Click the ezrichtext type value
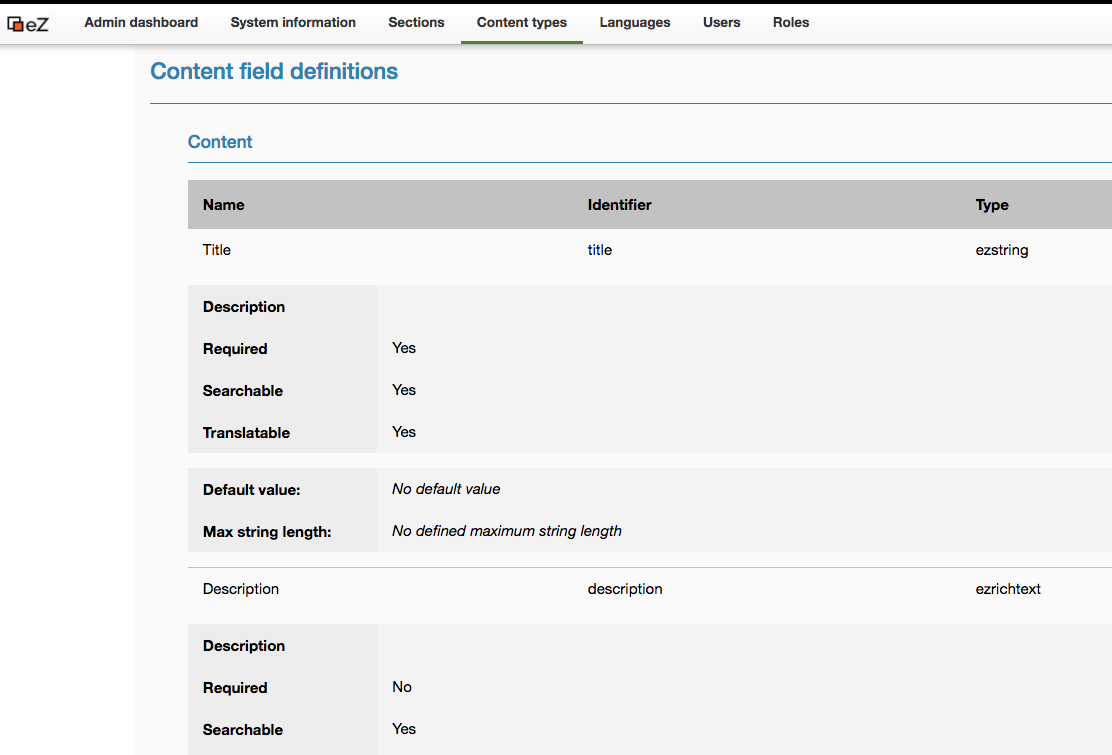The image size is (1112, 755). coord(1008,589)
